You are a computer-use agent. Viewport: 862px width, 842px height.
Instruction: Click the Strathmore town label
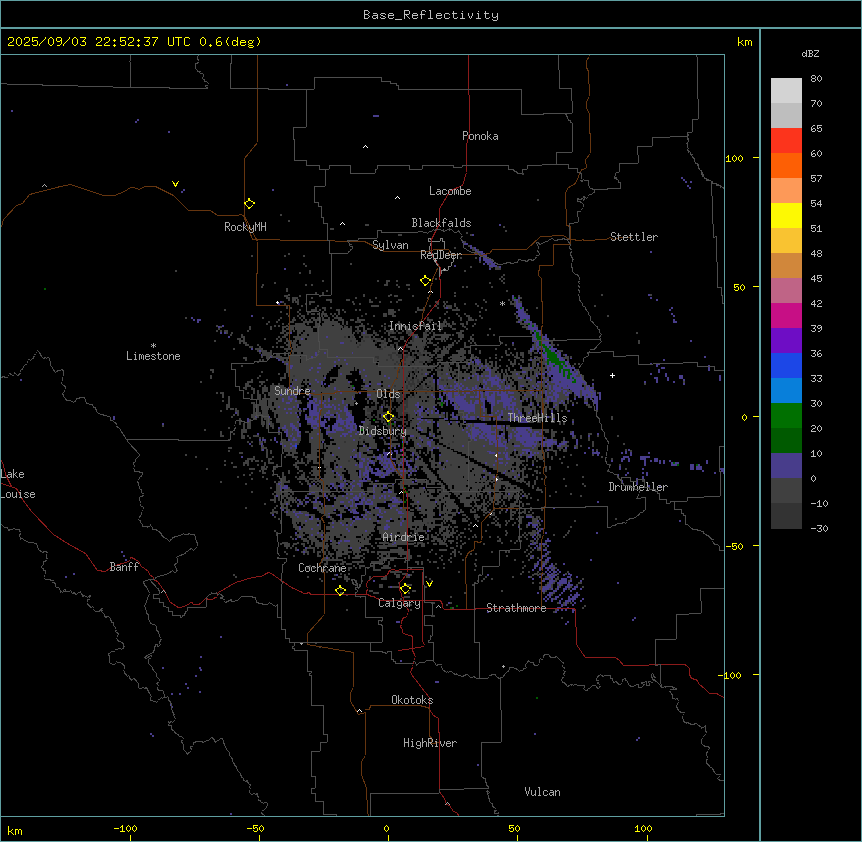(516, 608)
